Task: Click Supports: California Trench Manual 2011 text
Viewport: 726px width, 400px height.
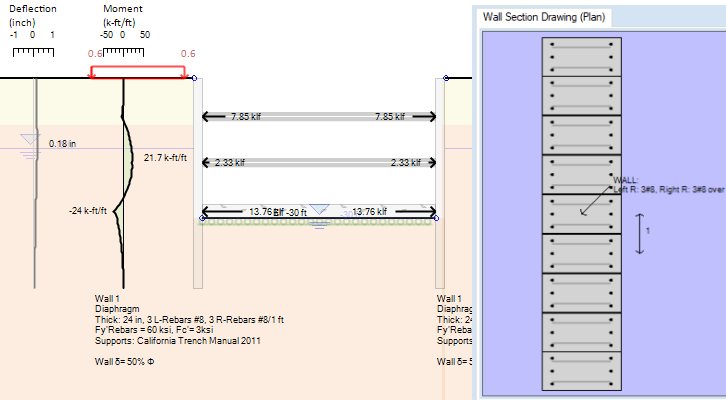Action: pos(178,341)
